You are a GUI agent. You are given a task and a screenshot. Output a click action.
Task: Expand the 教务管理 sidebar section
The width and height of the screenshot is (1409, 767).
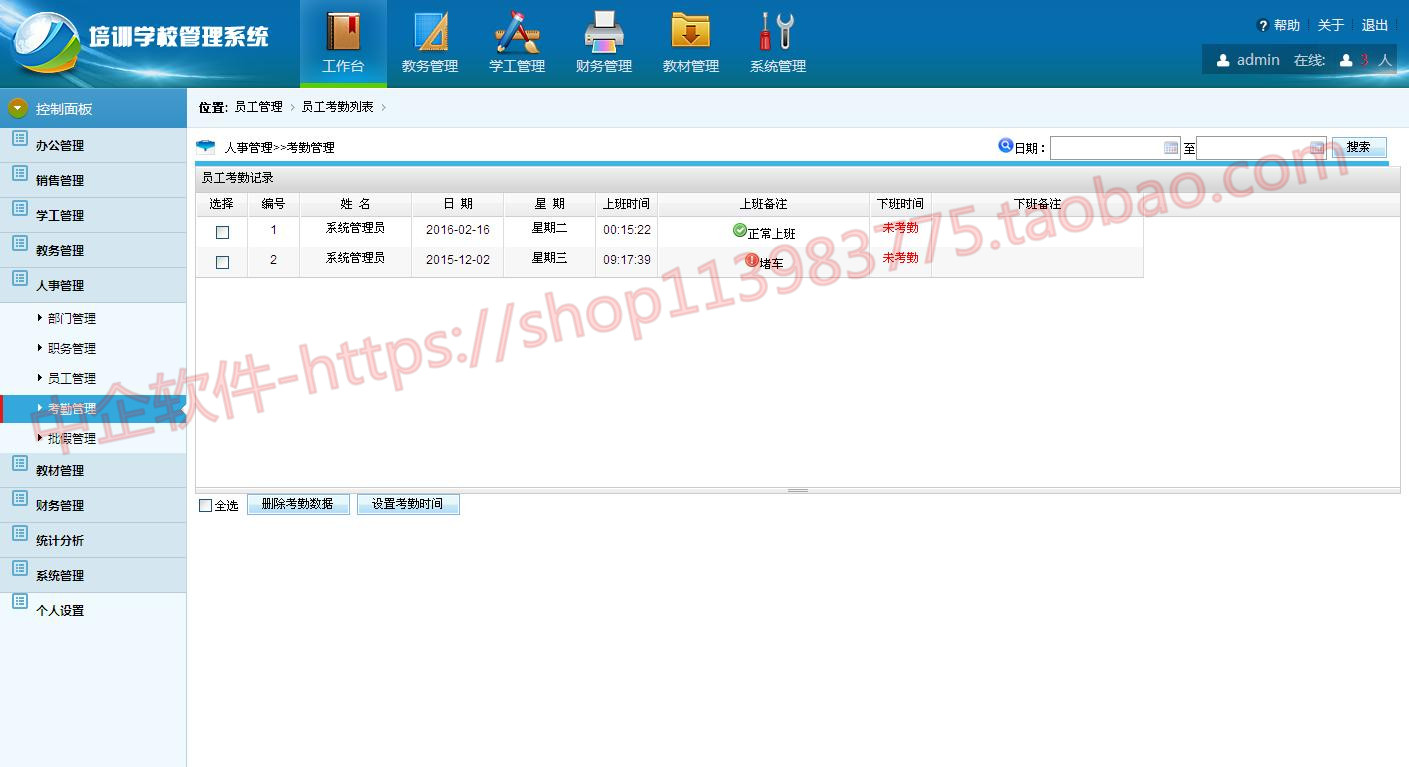click(93, 250)
